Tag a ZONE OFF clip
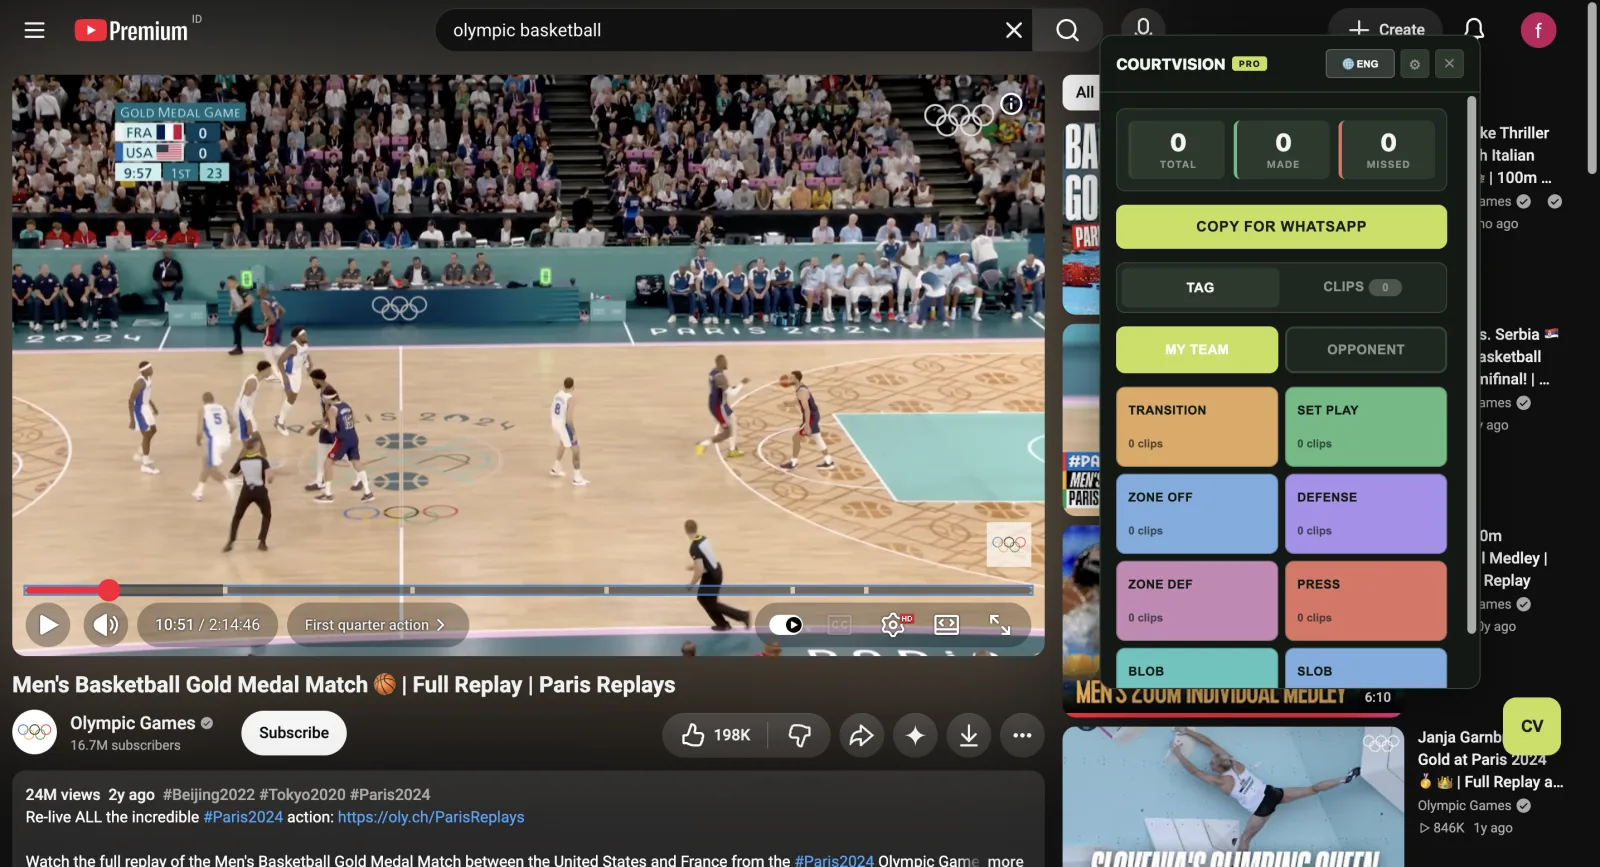The image size is (1600, 867). (x=1197, y=514)
